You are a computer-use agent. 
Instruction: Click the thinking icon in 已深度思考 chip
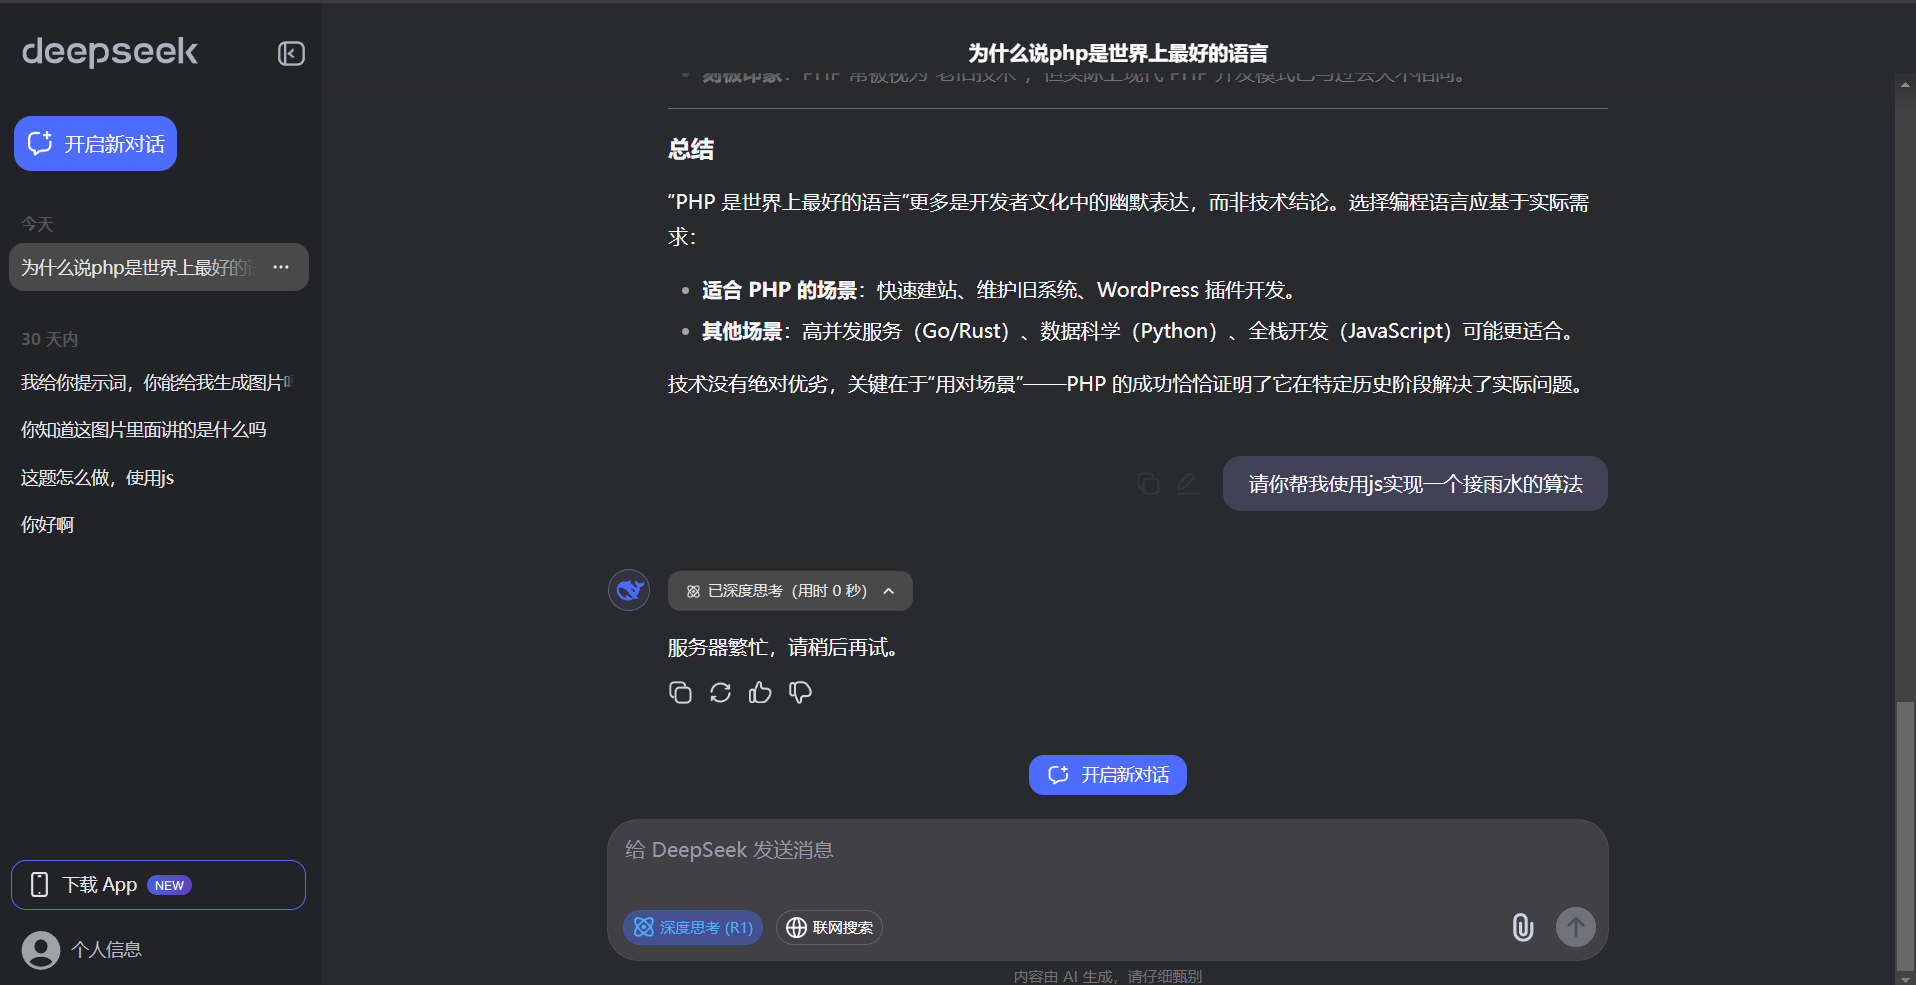pyautogui.click(x=693, y=591)
